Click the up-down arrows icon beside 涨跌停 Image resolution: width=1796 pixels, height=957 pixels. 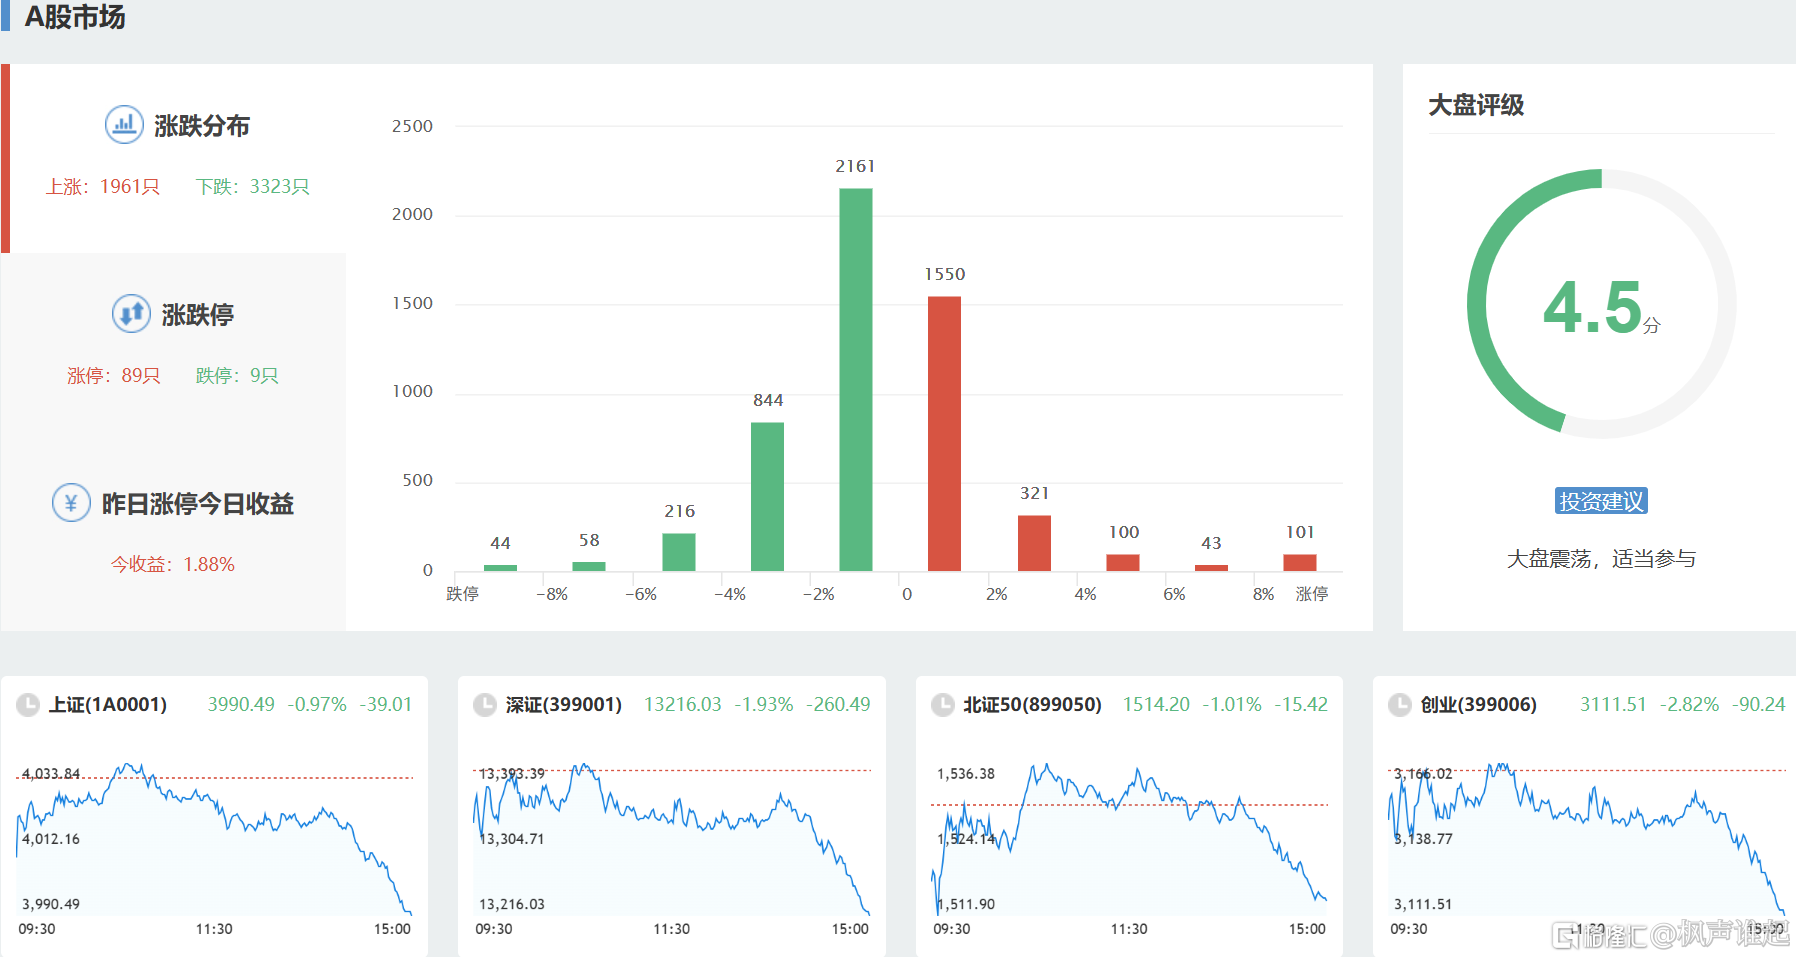click(x=131, y=314)
